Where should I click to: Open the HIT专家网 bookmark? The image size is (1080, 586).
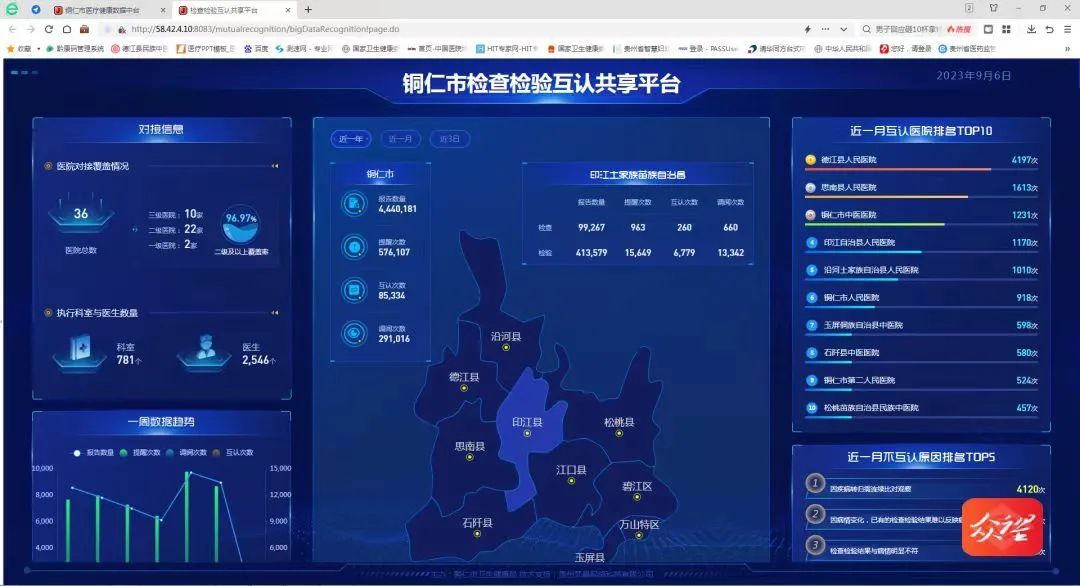(x=506, y=49)
